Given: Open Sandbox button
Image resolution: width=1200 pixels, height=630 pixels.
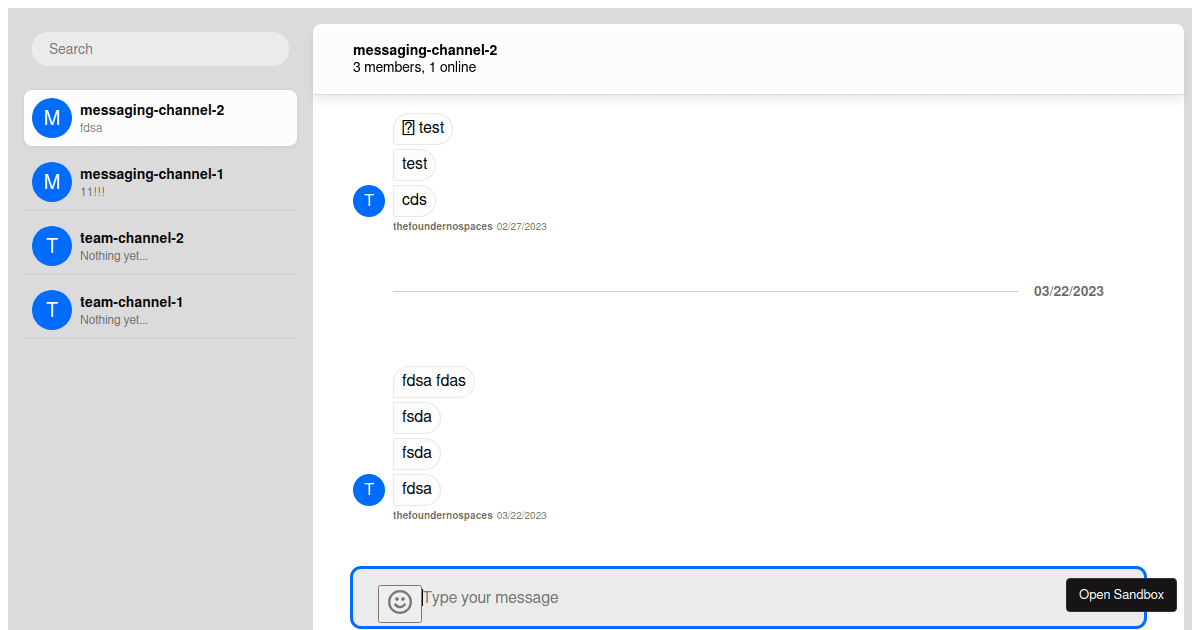Looking at the screenshot, I should [1121, 595].
